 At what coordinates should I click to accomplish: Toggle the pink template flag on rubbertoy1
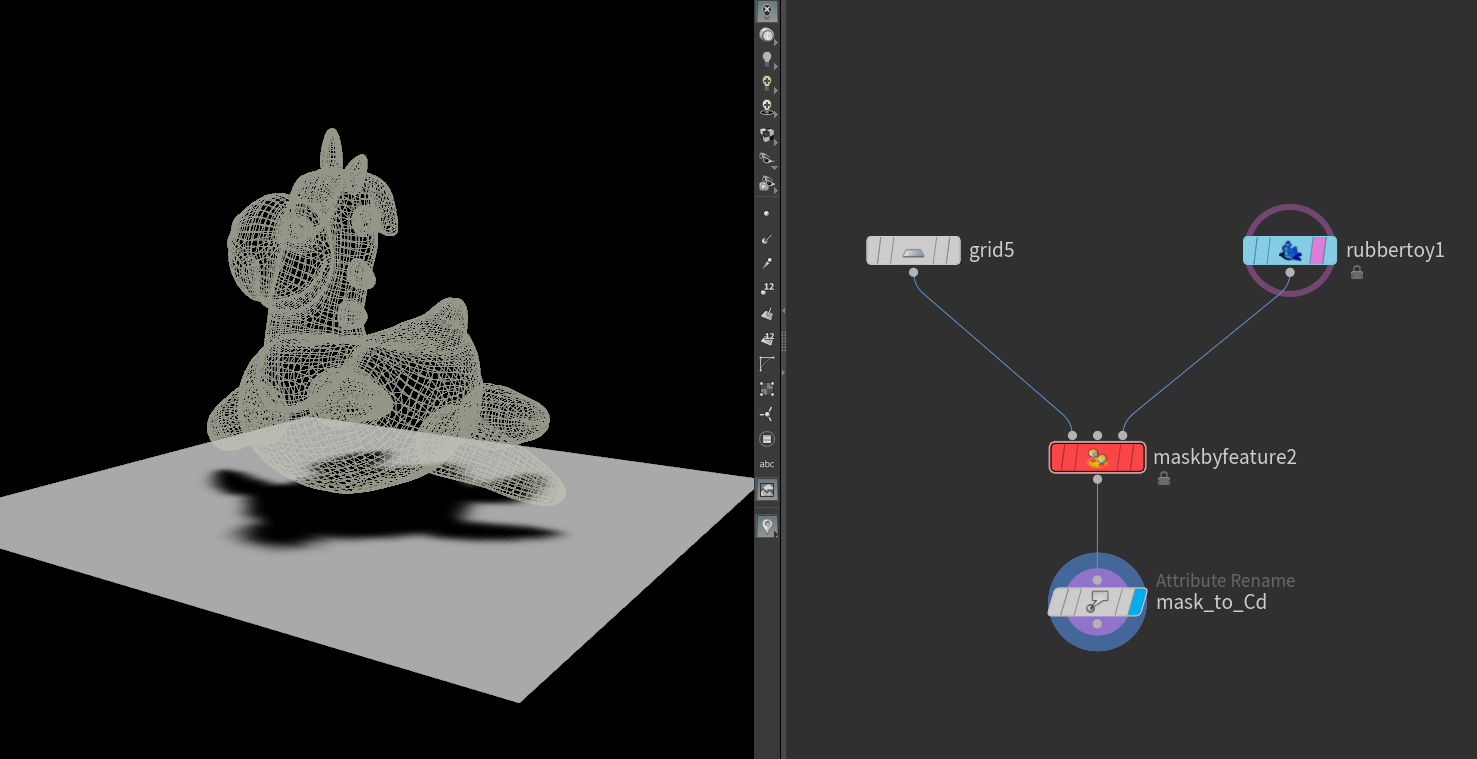pos(1317,250)
